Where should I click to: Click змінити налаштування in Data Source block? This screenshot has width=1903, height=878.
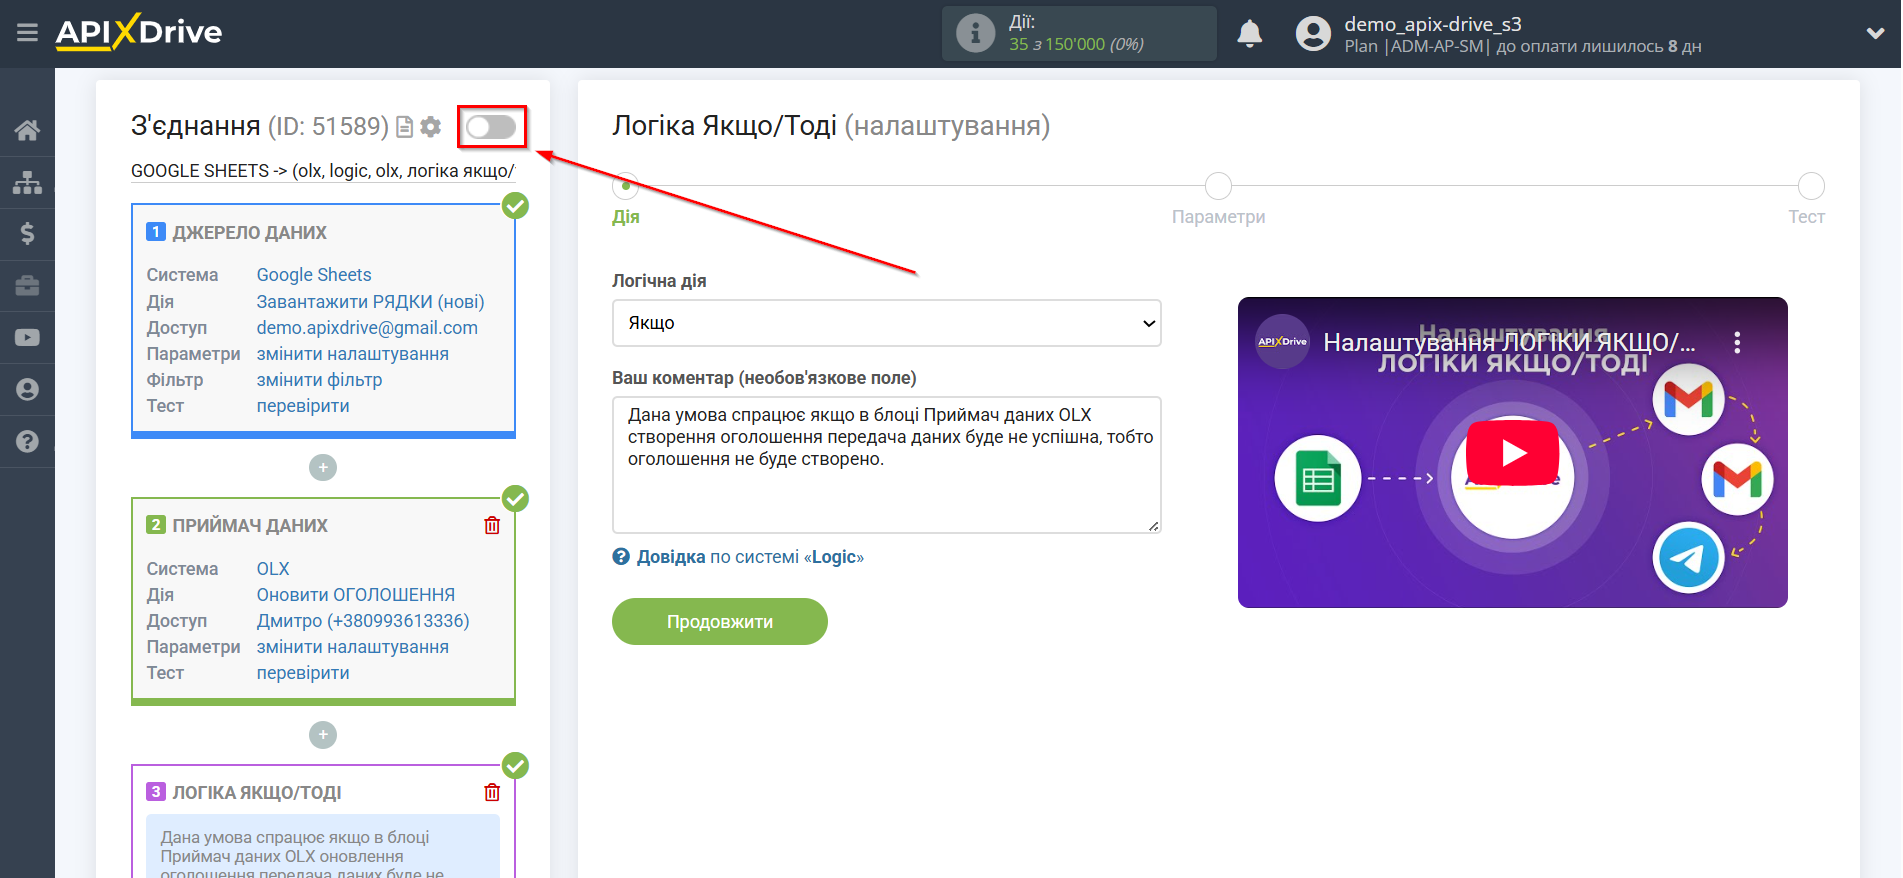click(352, 353)
